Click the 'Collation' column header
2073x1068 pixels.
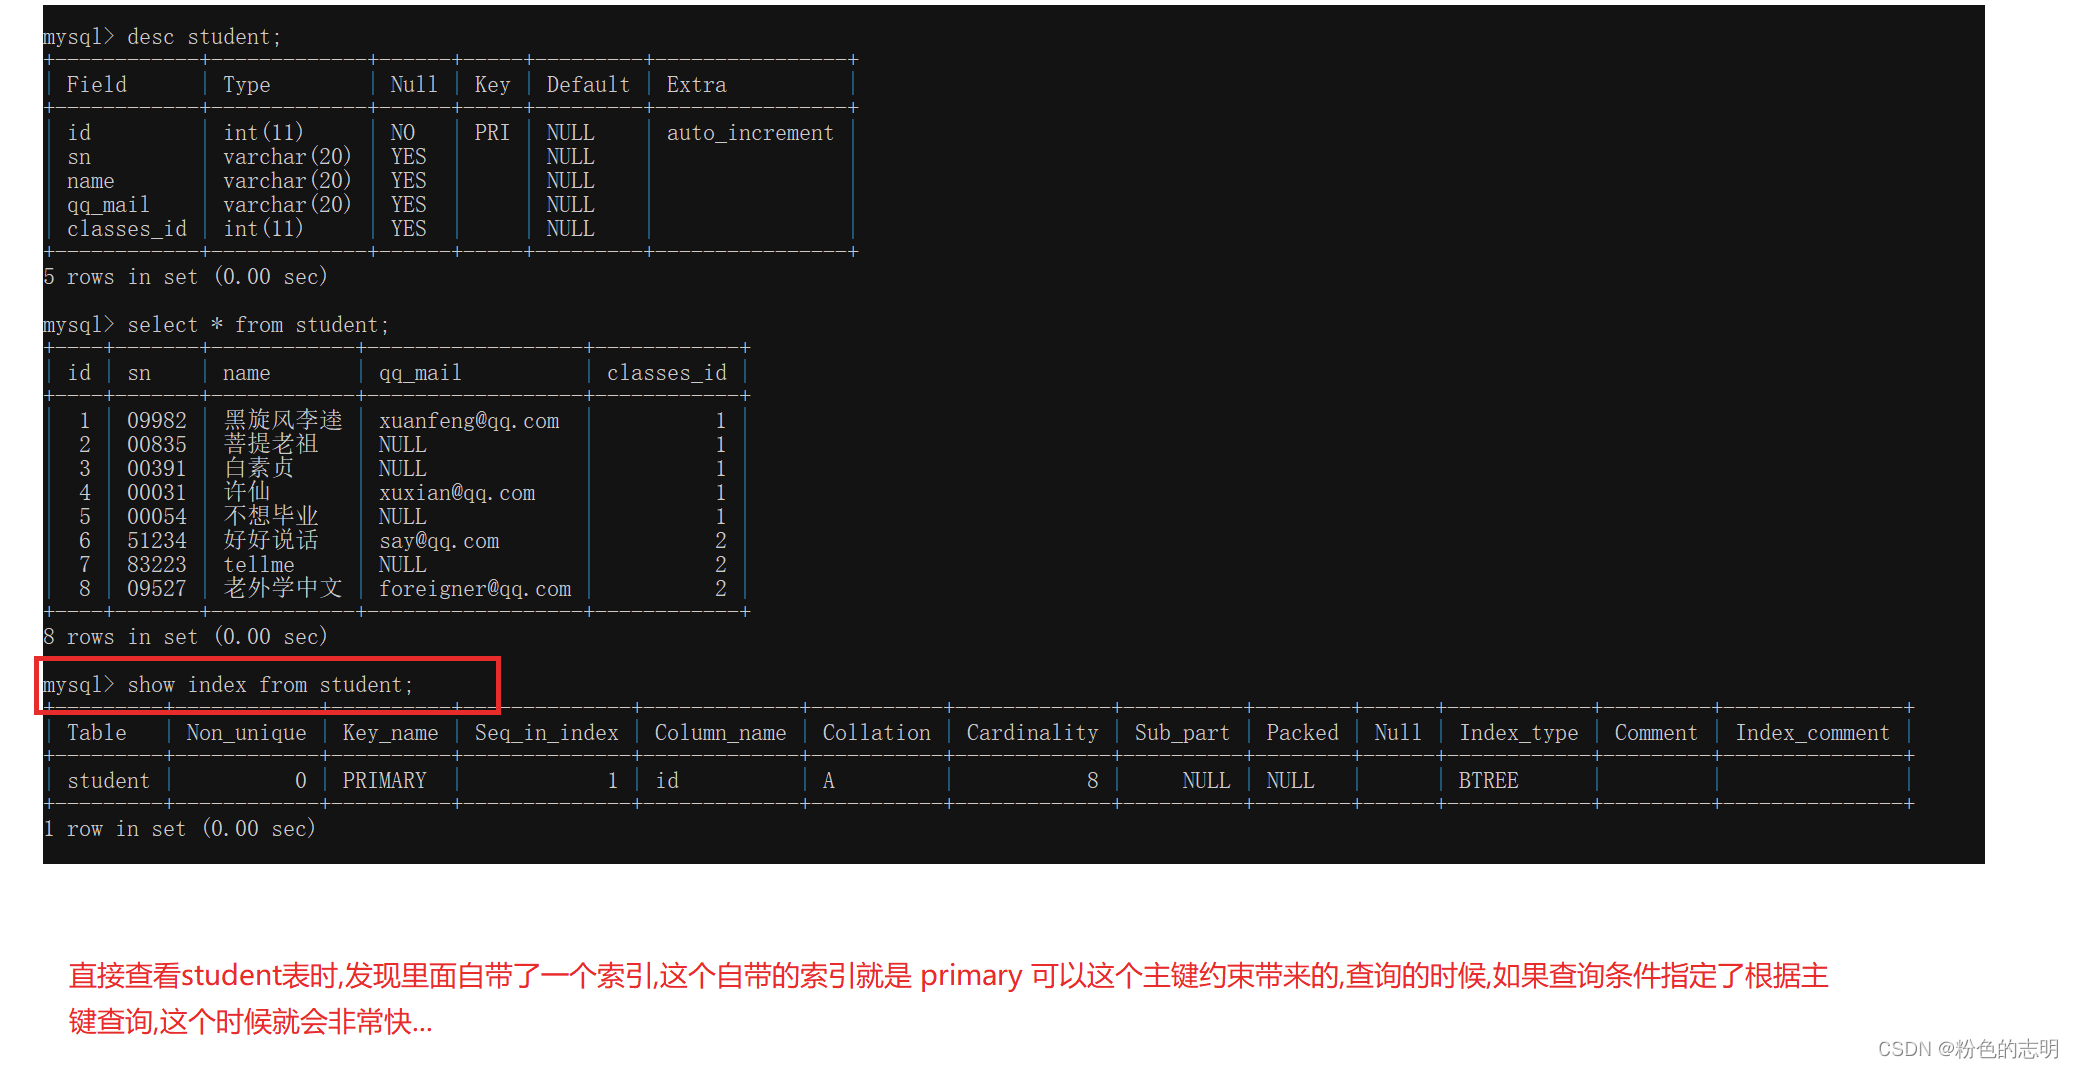(876, 733)
